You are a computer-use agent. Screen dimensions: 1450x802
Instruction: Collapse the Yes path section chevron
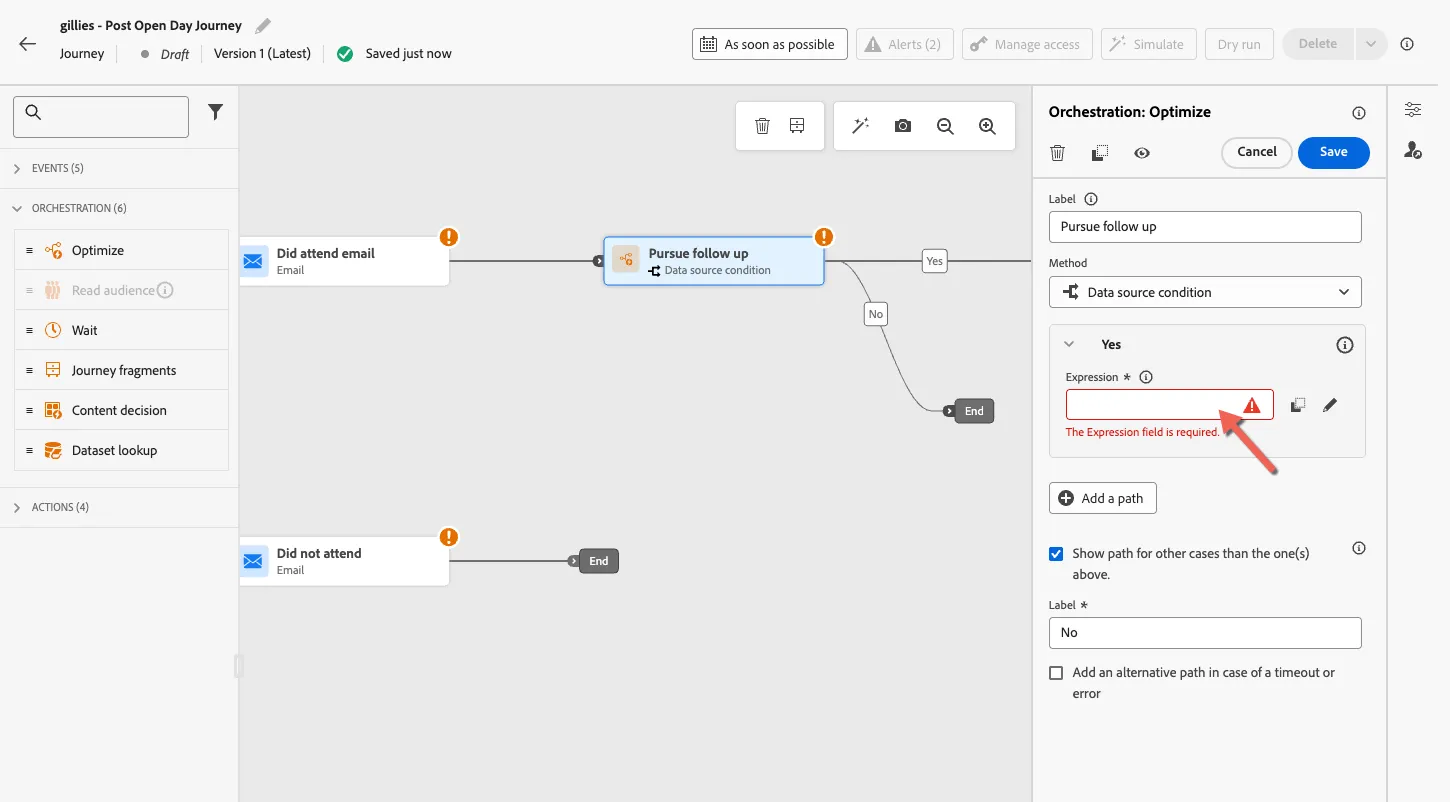tap(1069, 344)
